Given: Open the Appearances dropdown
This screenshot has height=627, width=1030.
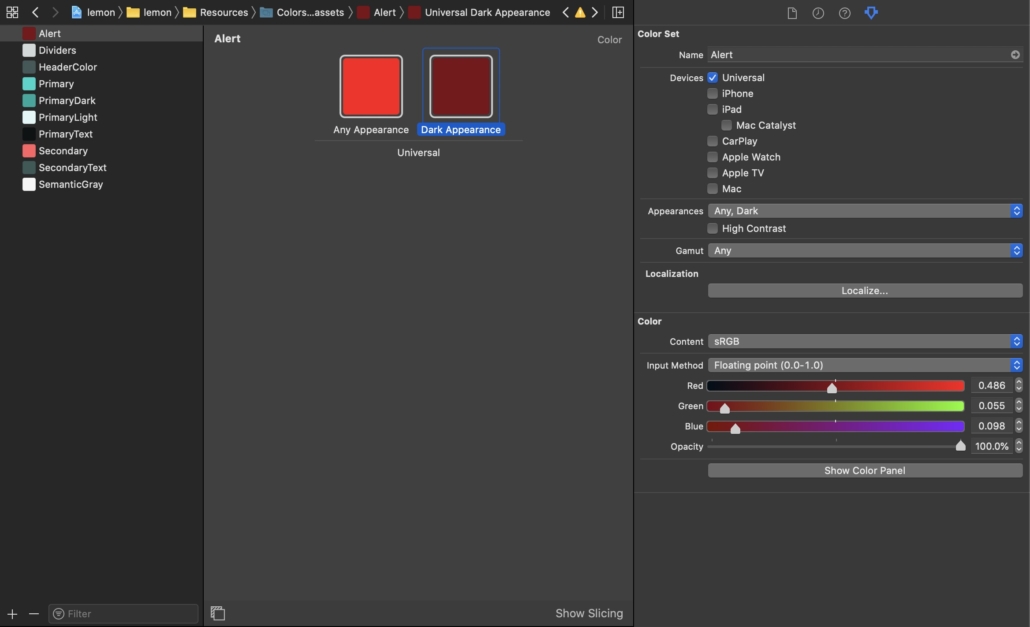Looking at the screenshot, I should point(865,211).
